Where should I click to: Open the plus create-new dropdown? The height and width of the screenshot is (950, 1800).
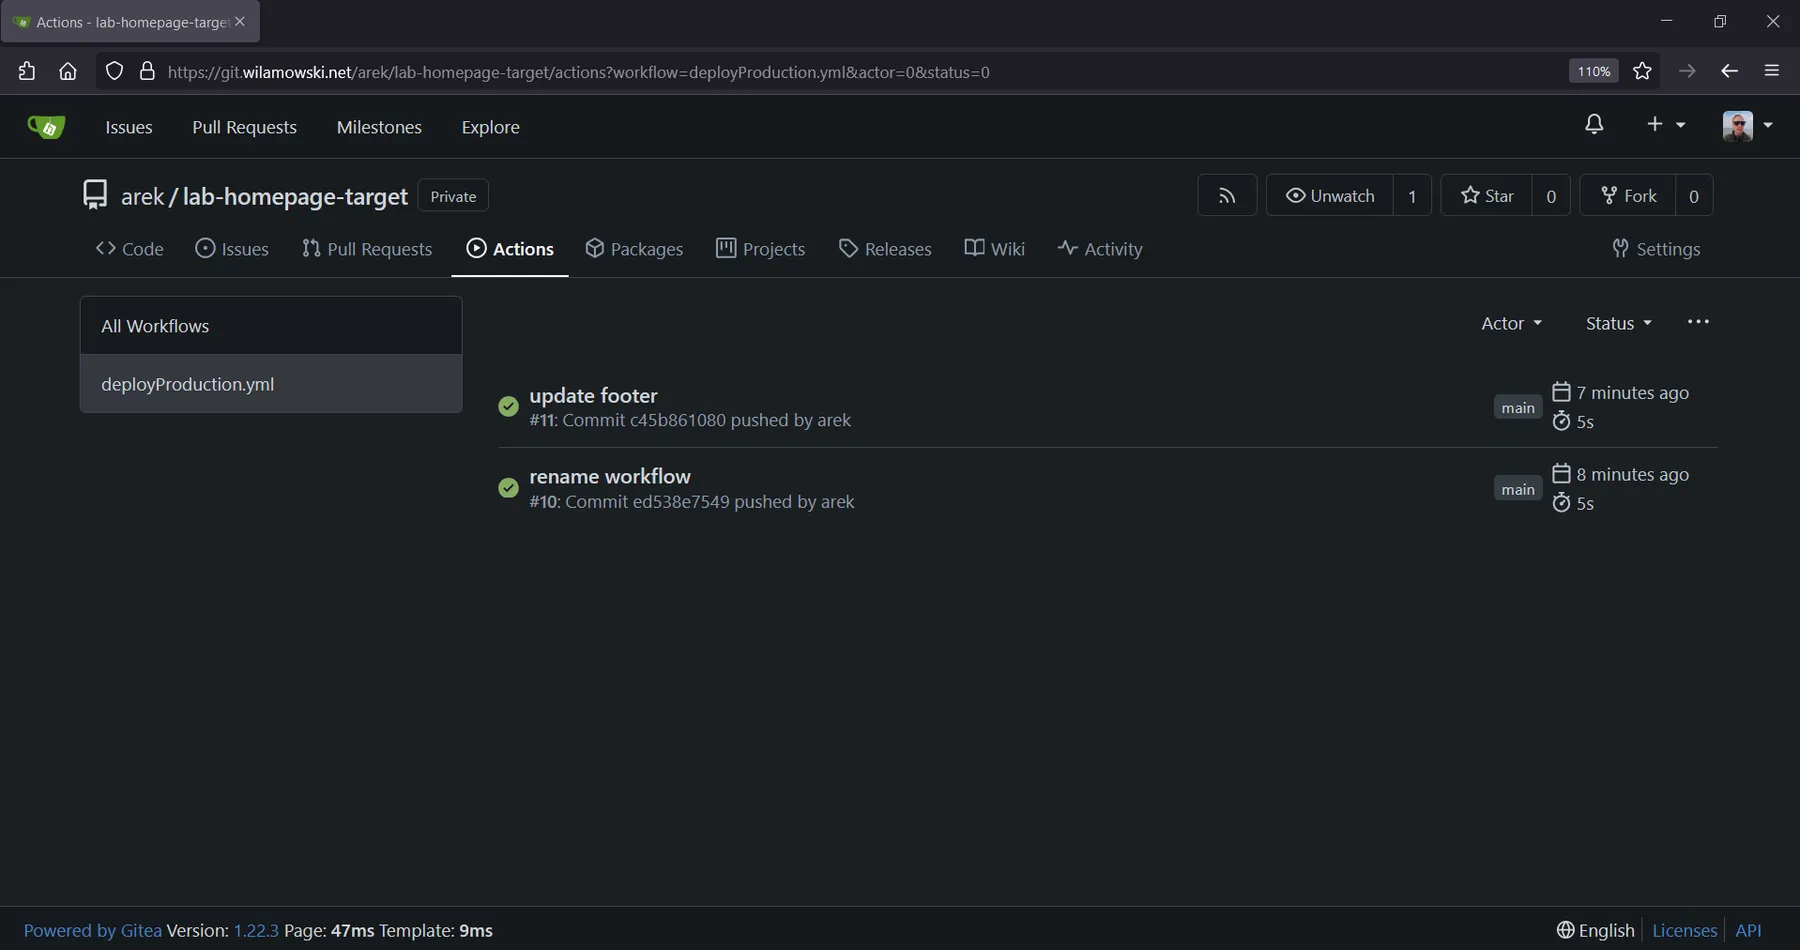(x=1666, y=124)
